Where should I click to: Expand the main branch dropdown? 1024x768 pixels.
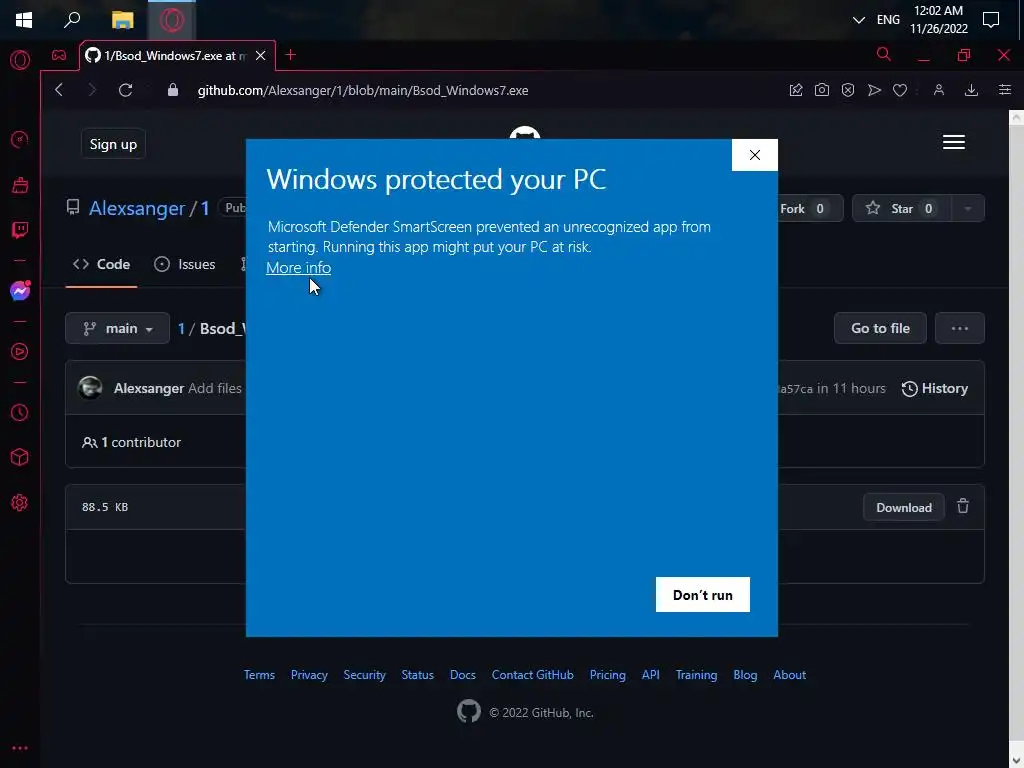point(118,328)
